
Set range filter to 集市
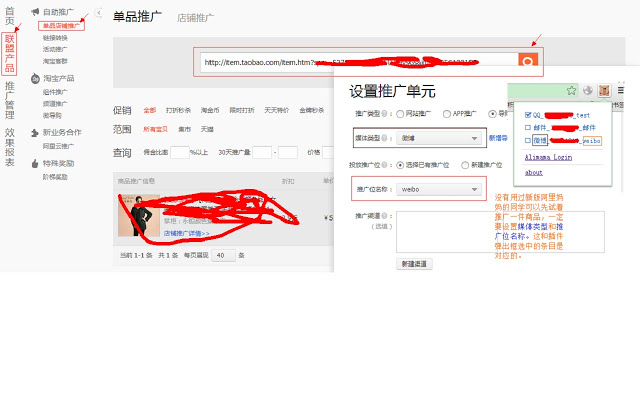(x=184, y=129)
